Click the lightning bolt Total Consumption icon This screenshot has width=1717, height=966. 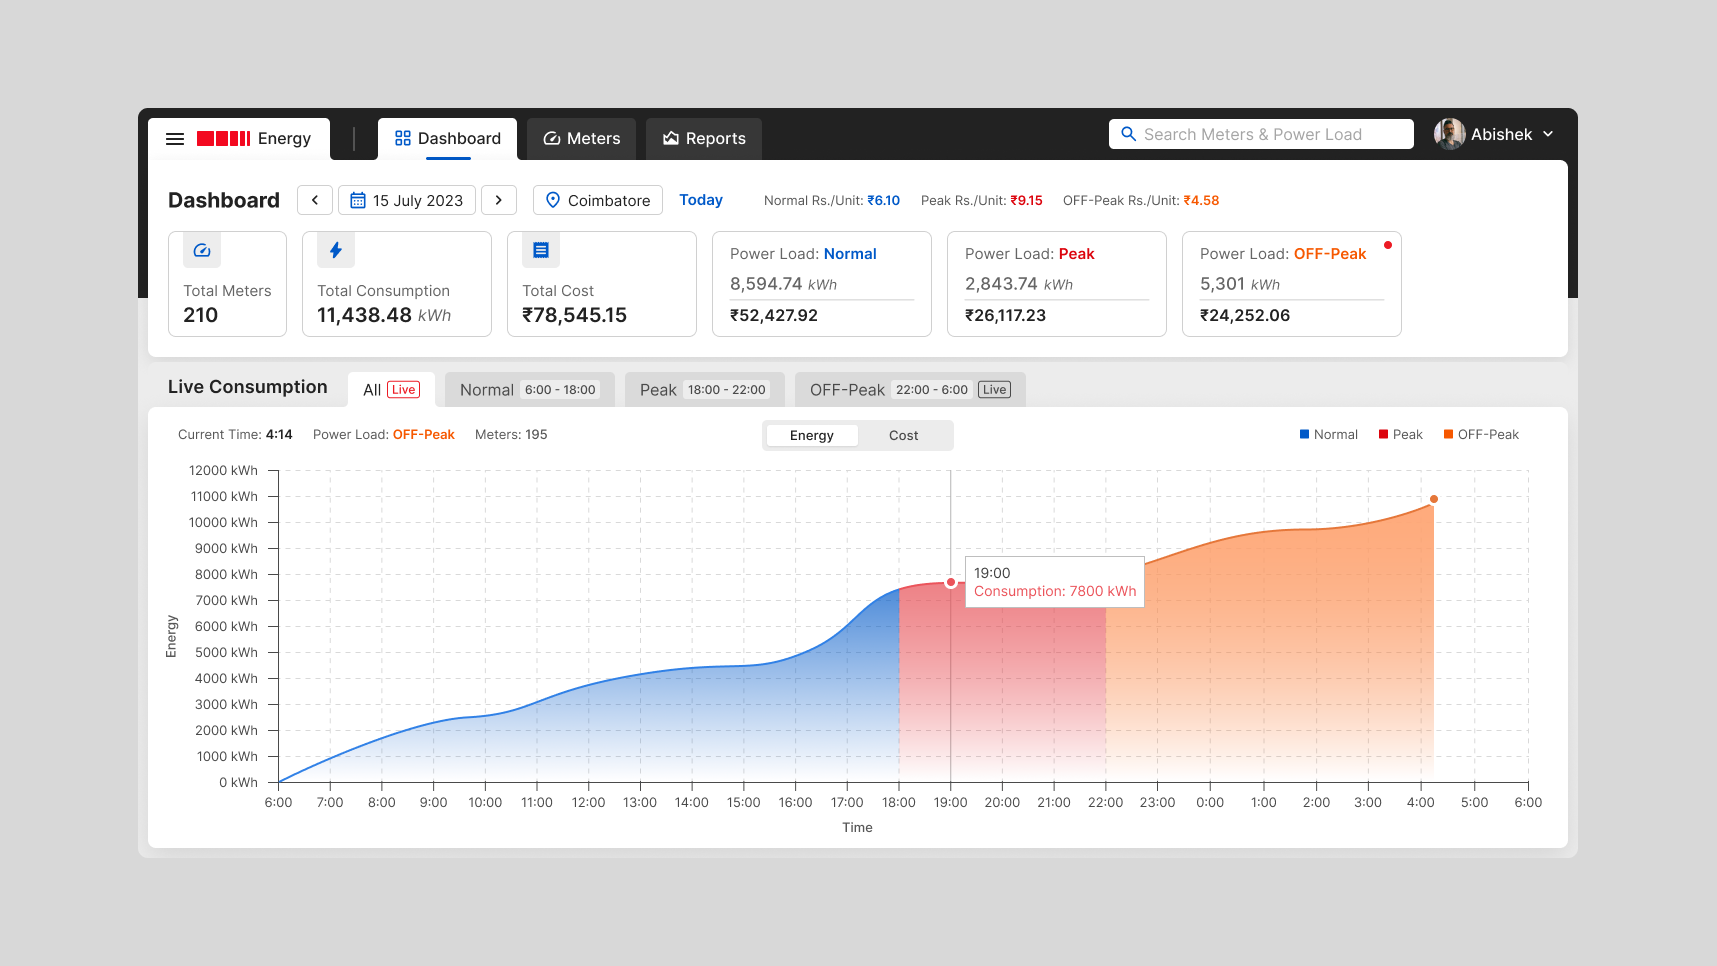point(335,250)
